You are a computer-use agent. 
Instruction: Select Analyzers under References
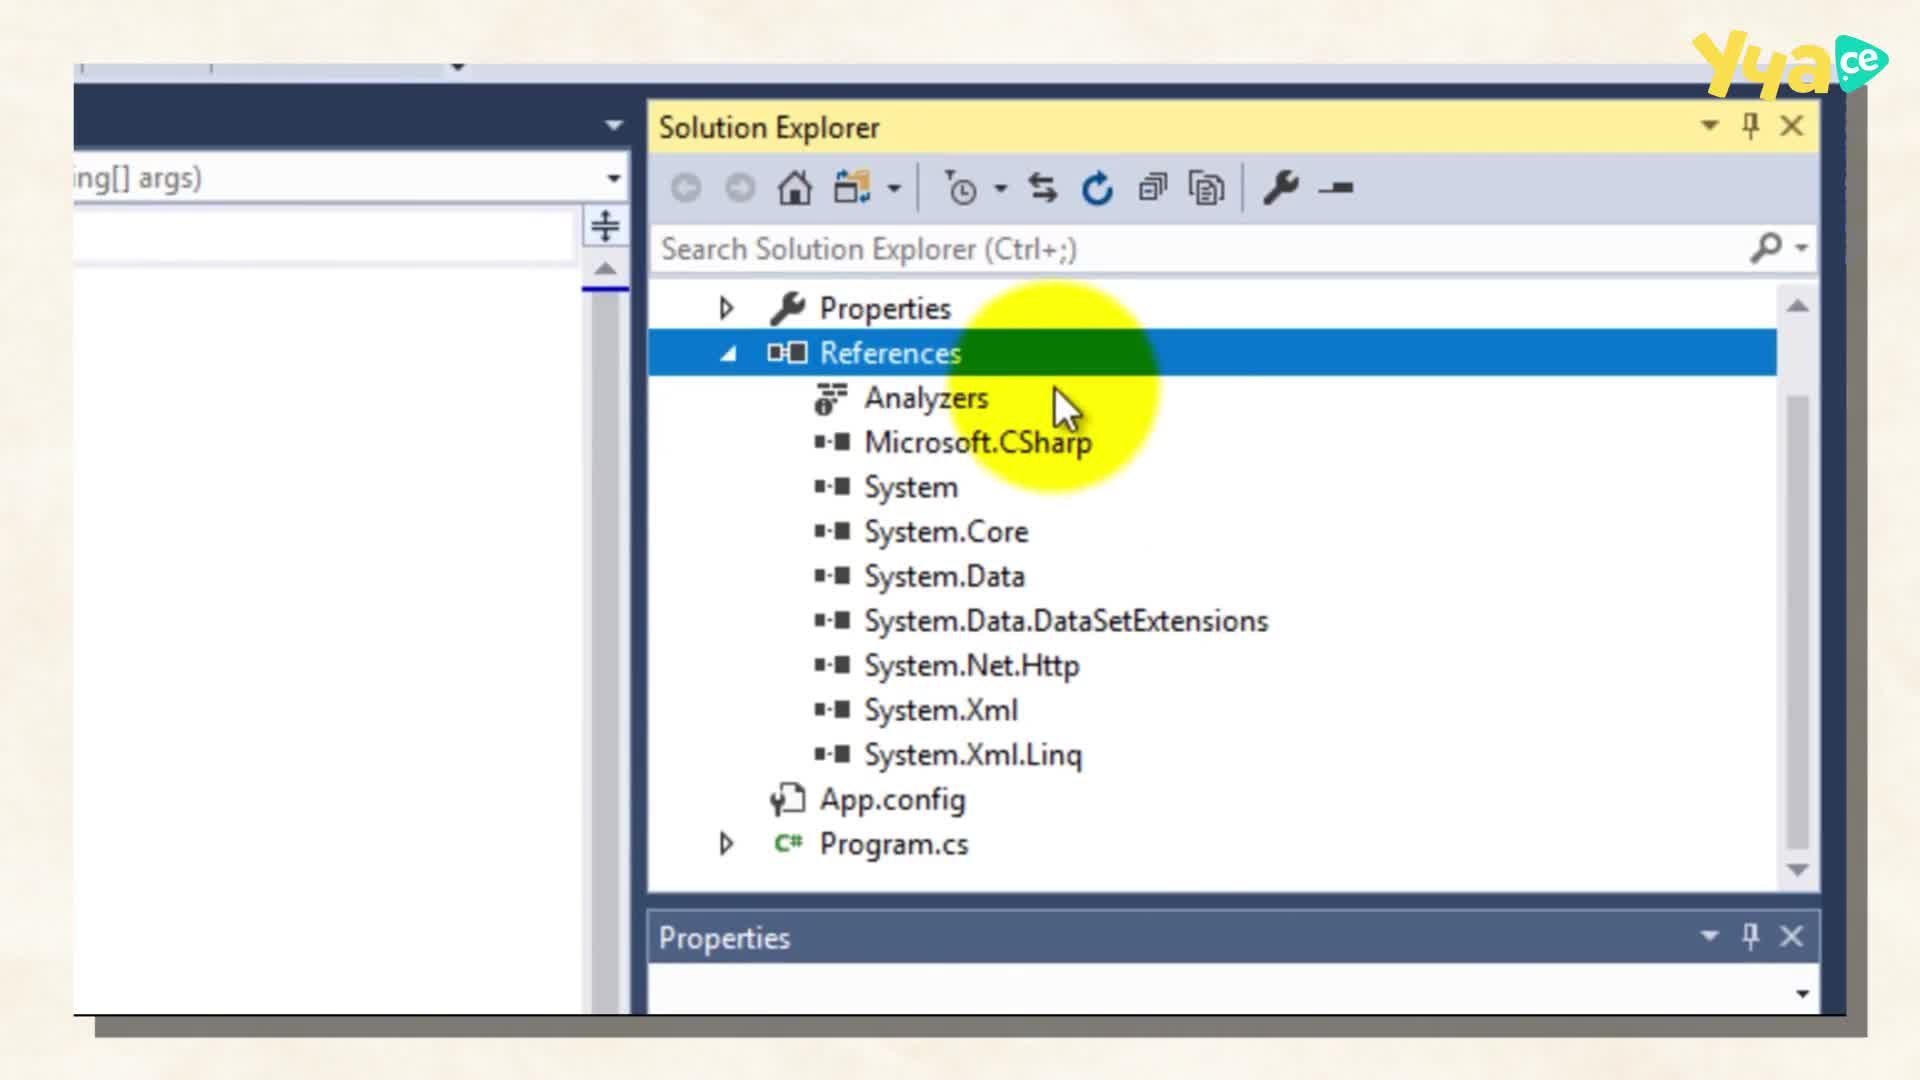click(x=926, y=398)
